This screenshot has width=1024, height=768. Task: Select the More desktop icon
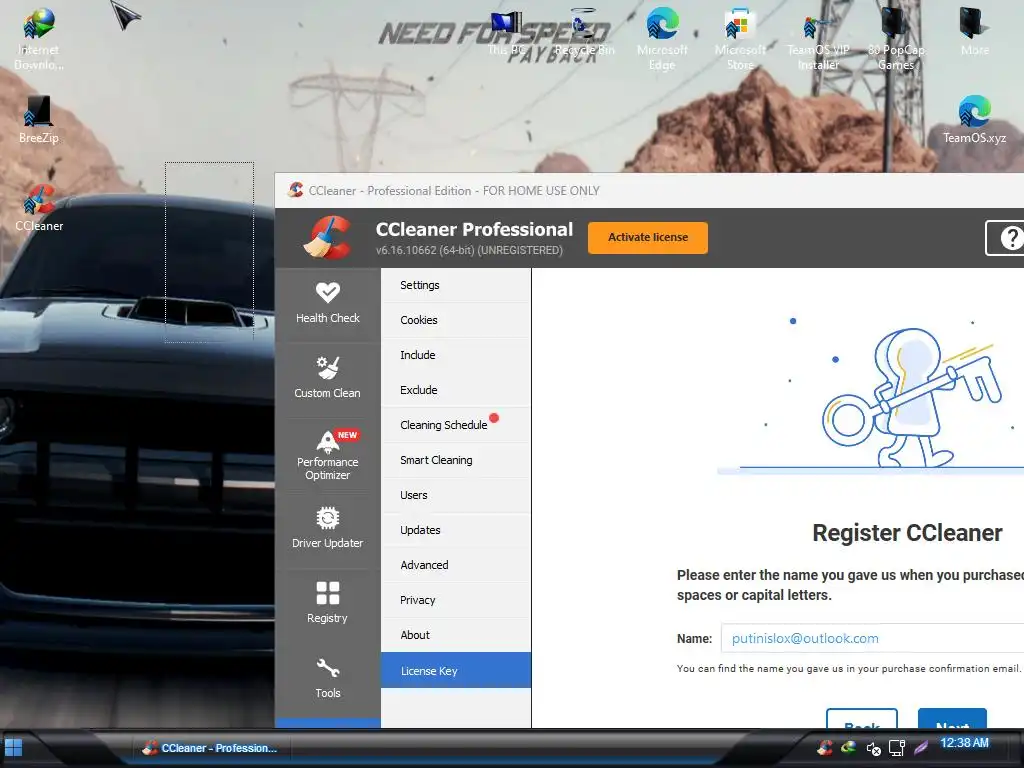(974, 31)
